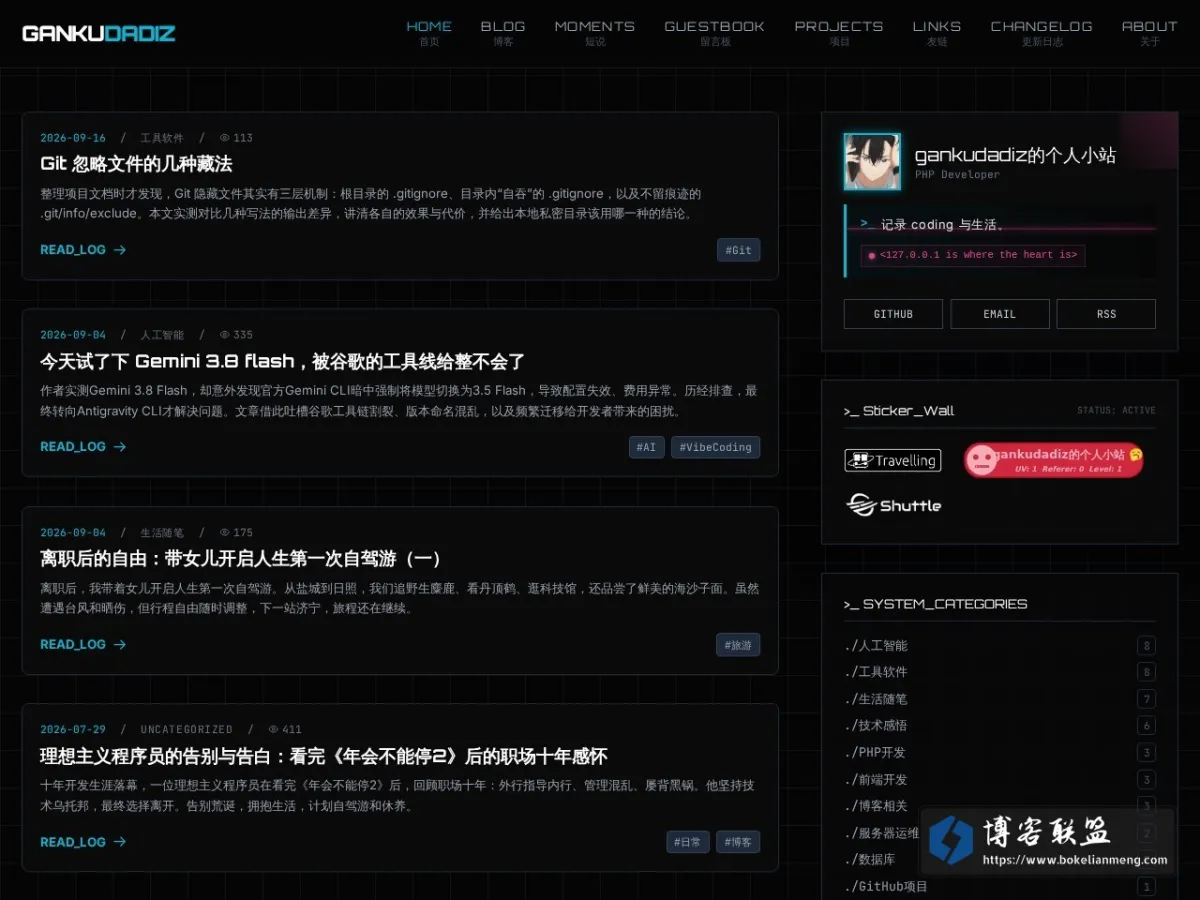Open the Shuttle sticker badge
Viewport: 1200px width, 900px height.
(x=893, y=505)
